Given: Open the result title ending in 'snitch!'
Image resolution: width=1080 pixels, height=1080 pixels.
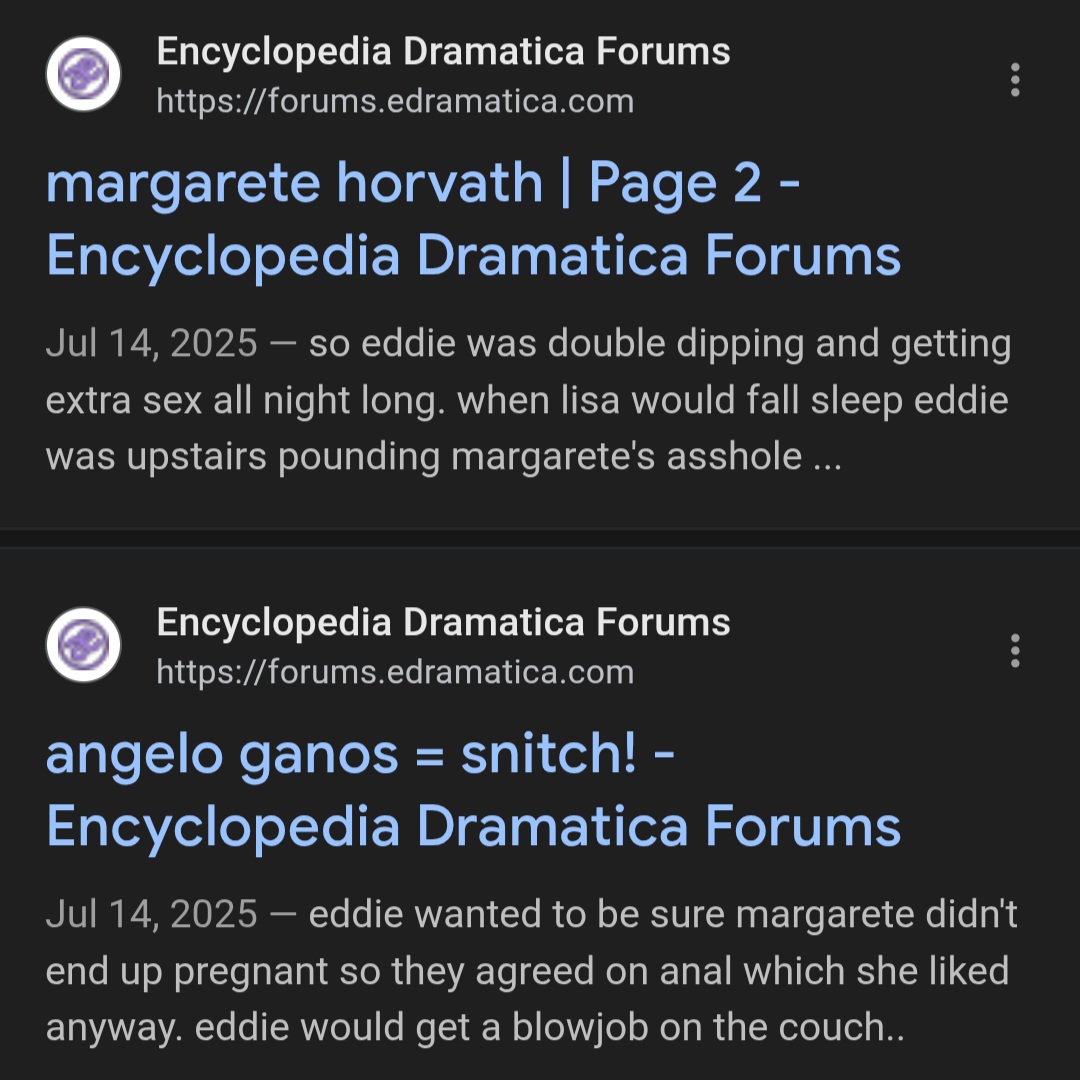Looking at the screenshot, I should point(360,755).
